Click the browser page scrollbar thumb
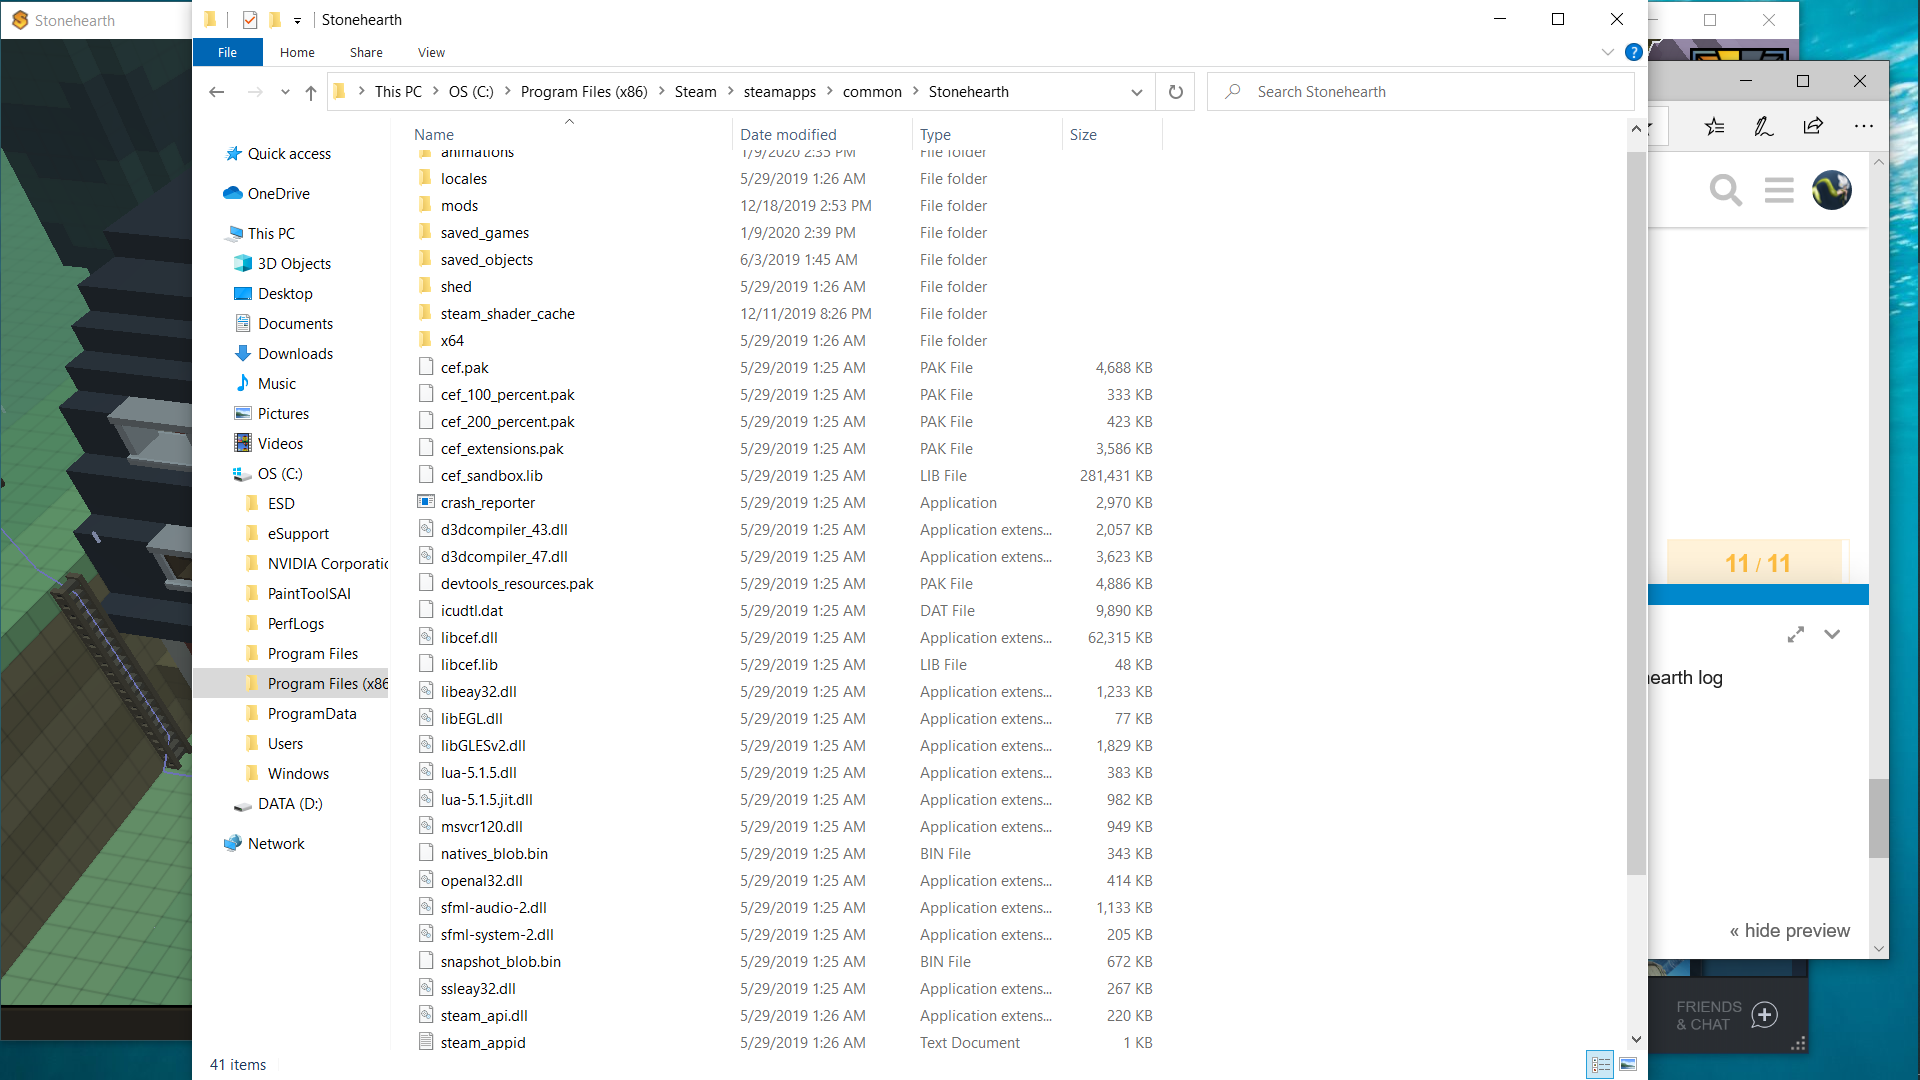This screenshot has width=1920, height=1080. (1879, 818)
